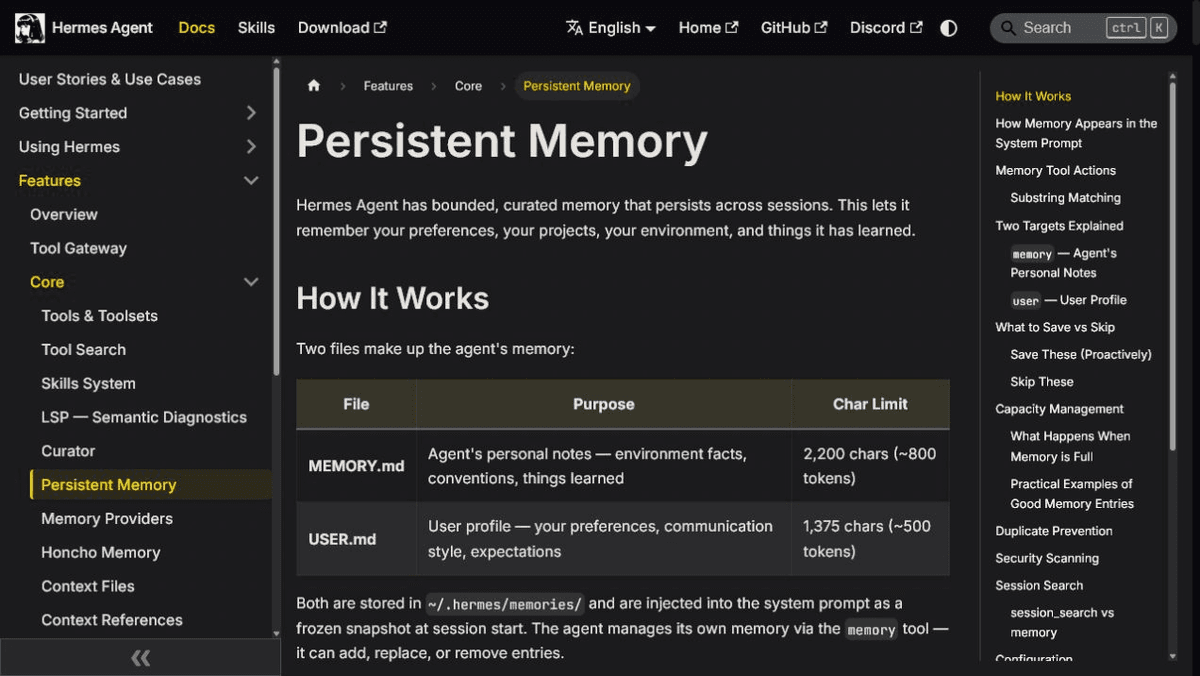Image resolution: width=1200 pixels, height=676 pixels.
Task: Click the Hermes Agent logo image
Action: [x=29, y=28]
